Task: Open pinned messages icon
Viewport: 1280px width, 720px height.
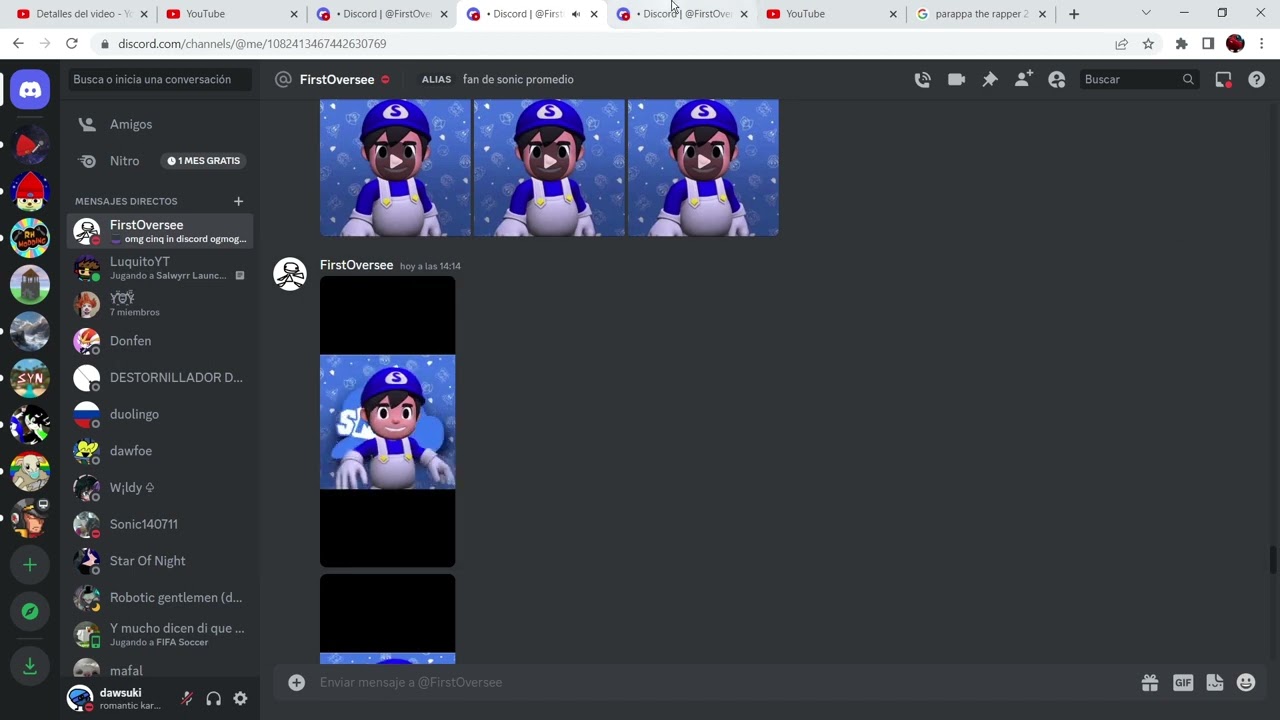Action: (x=990, y=79)
